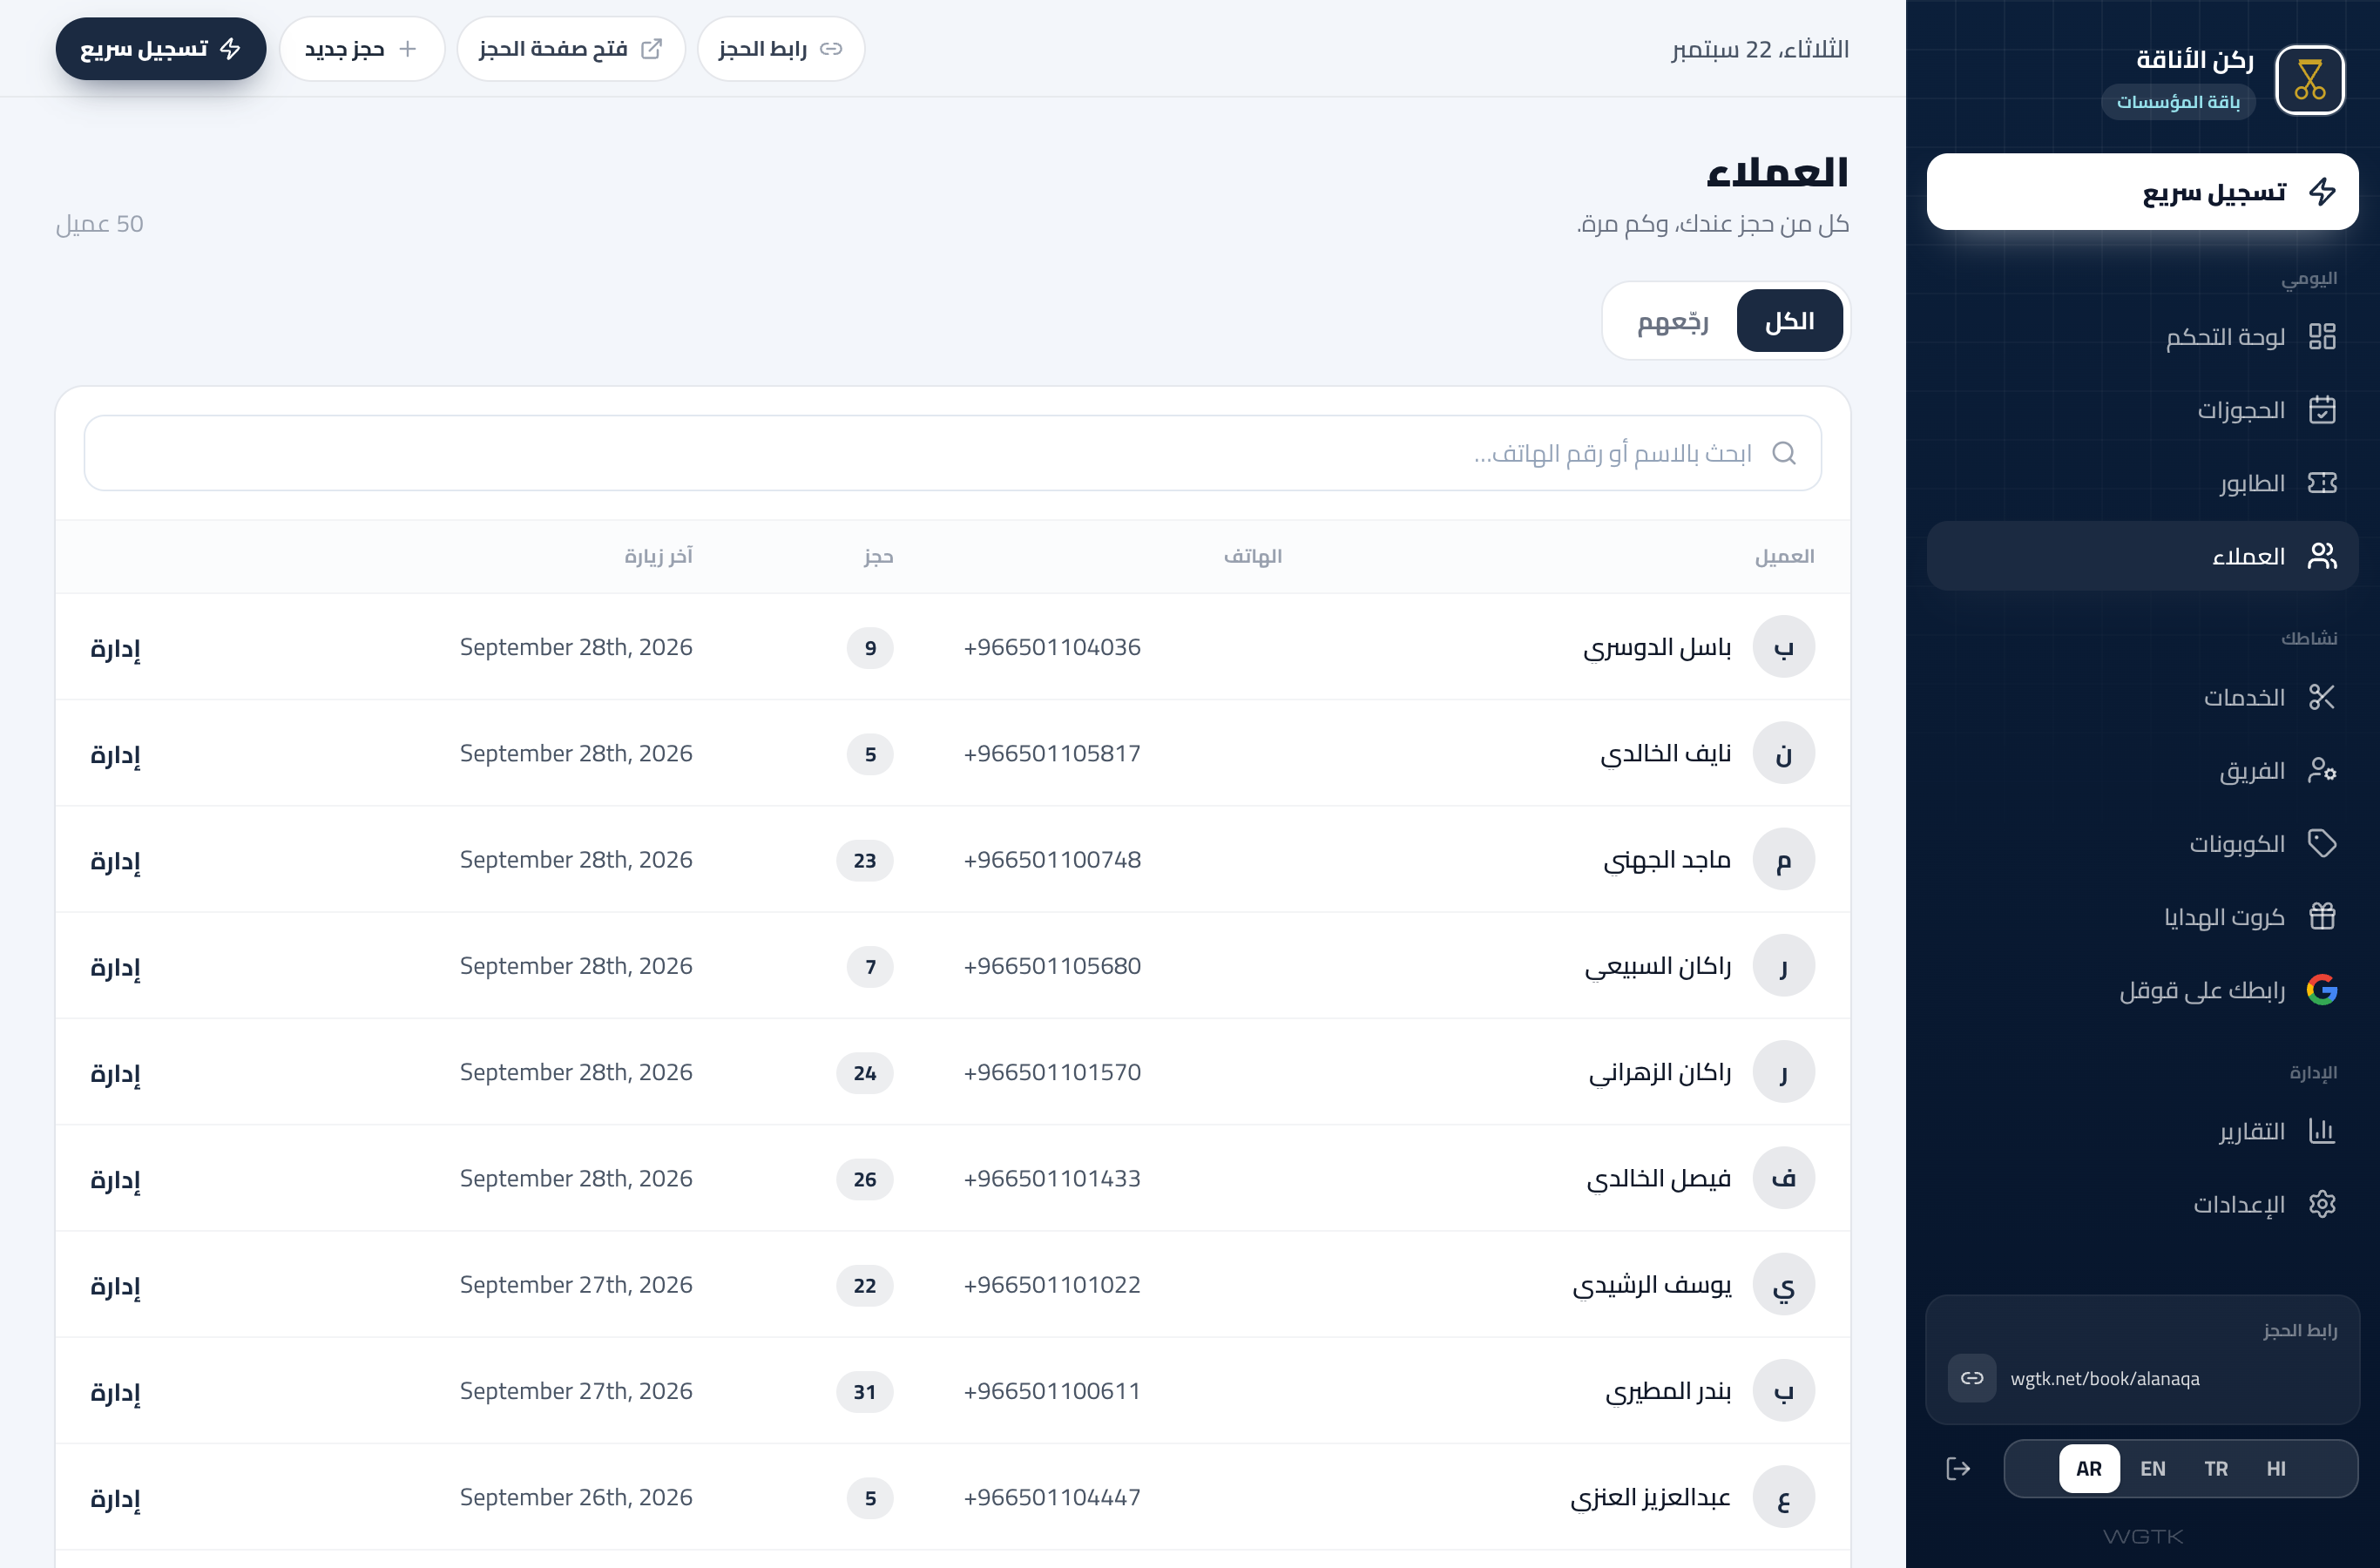This screenshot has height=1568, width=2380.
Task: Click إدارة for راكان الزهراني
Action: 116,1073
